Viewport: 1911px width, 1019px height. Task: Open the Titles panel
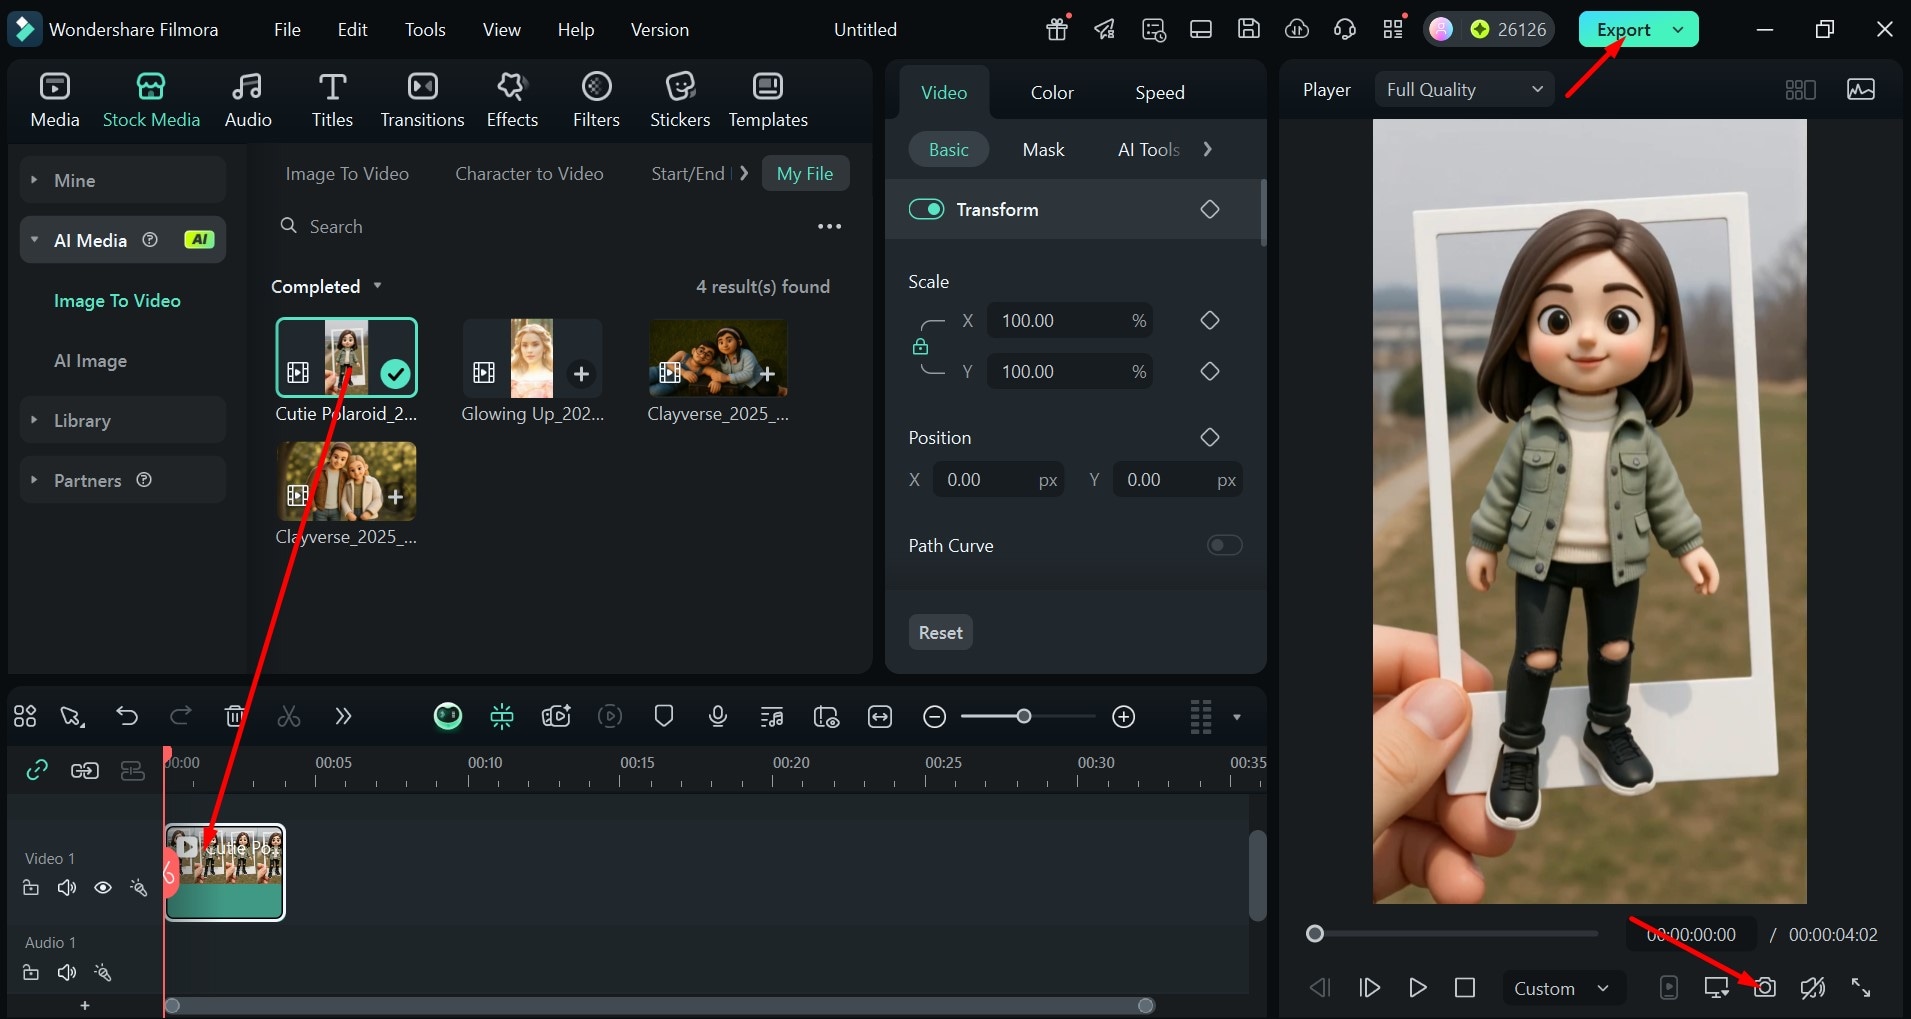332,100
